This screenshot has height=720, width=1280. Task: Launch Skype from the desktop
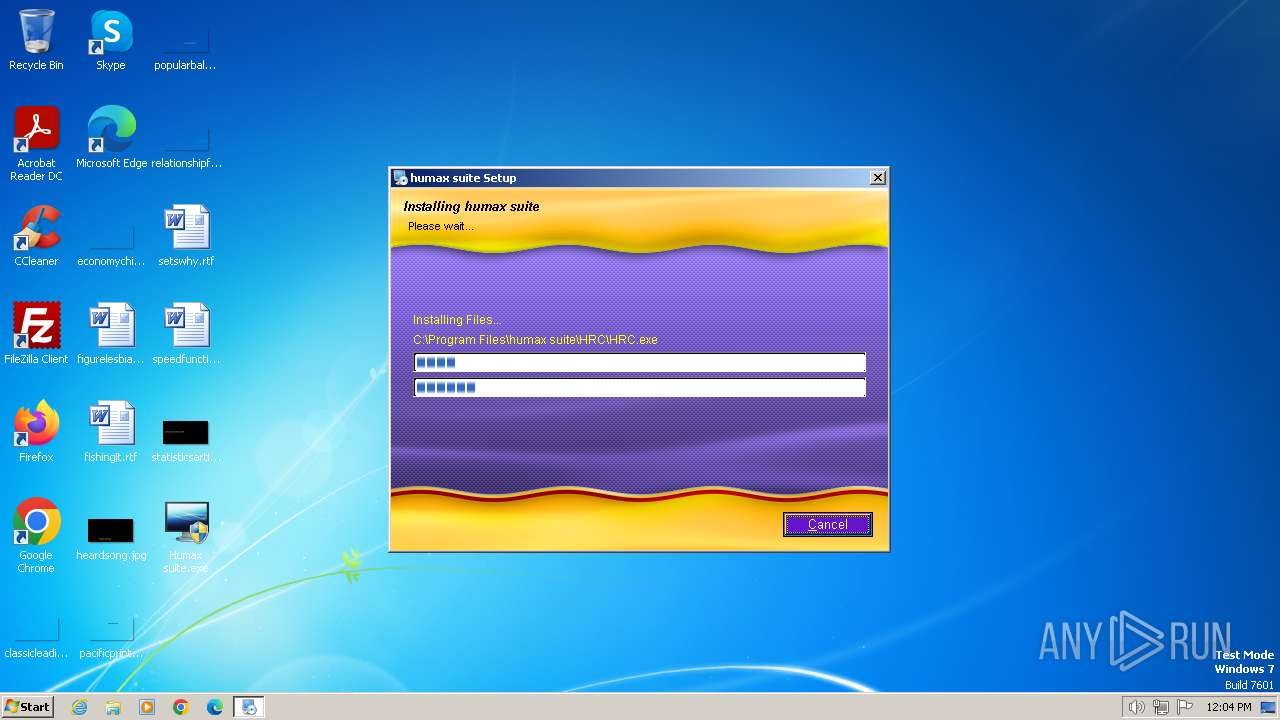(x=111, y=40)
